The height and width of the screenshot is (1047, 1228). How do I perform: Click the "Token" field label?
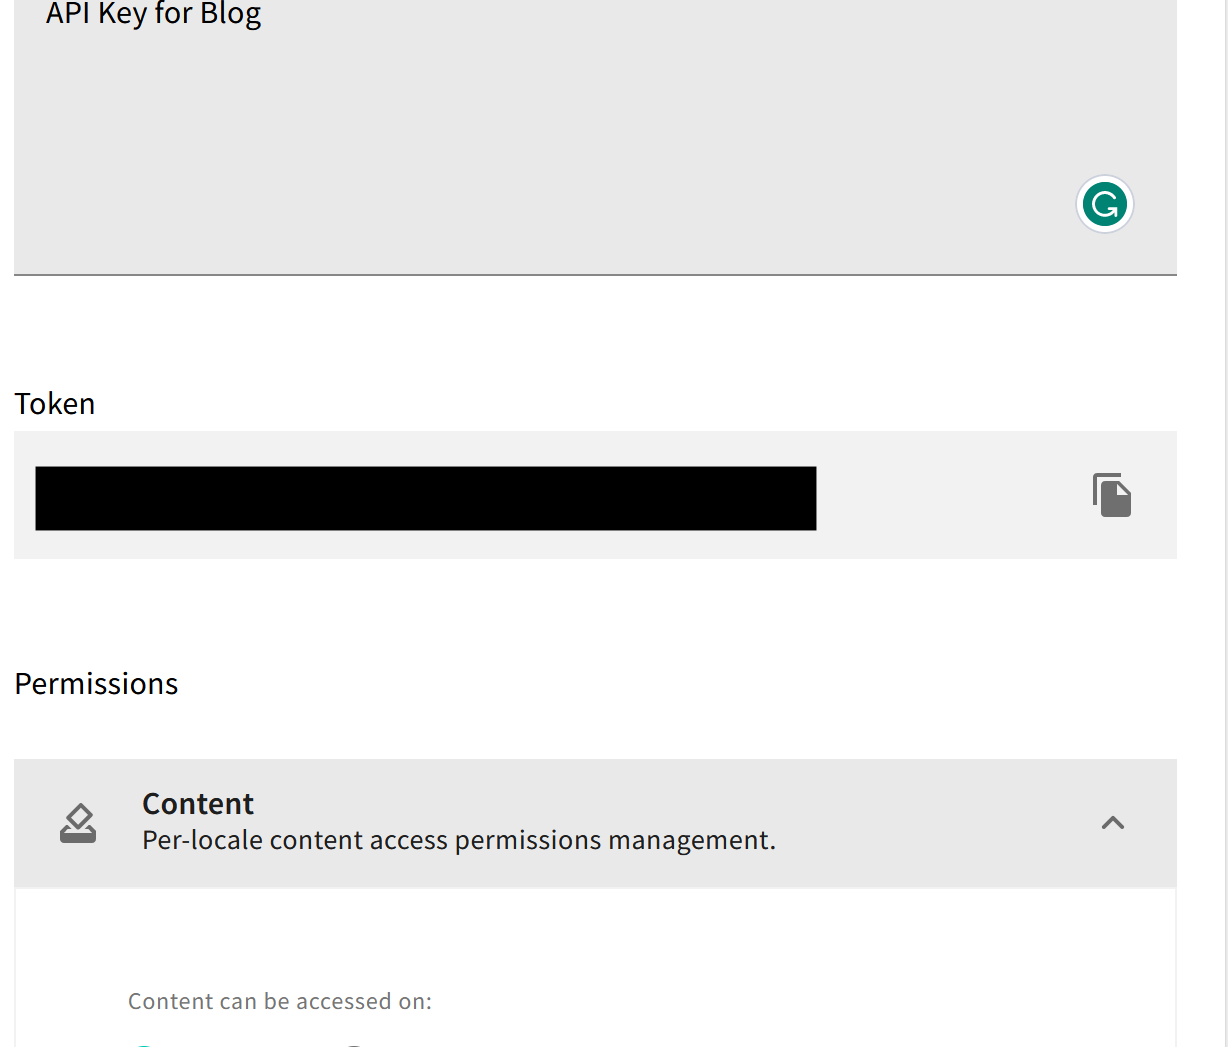pos(55,404)
